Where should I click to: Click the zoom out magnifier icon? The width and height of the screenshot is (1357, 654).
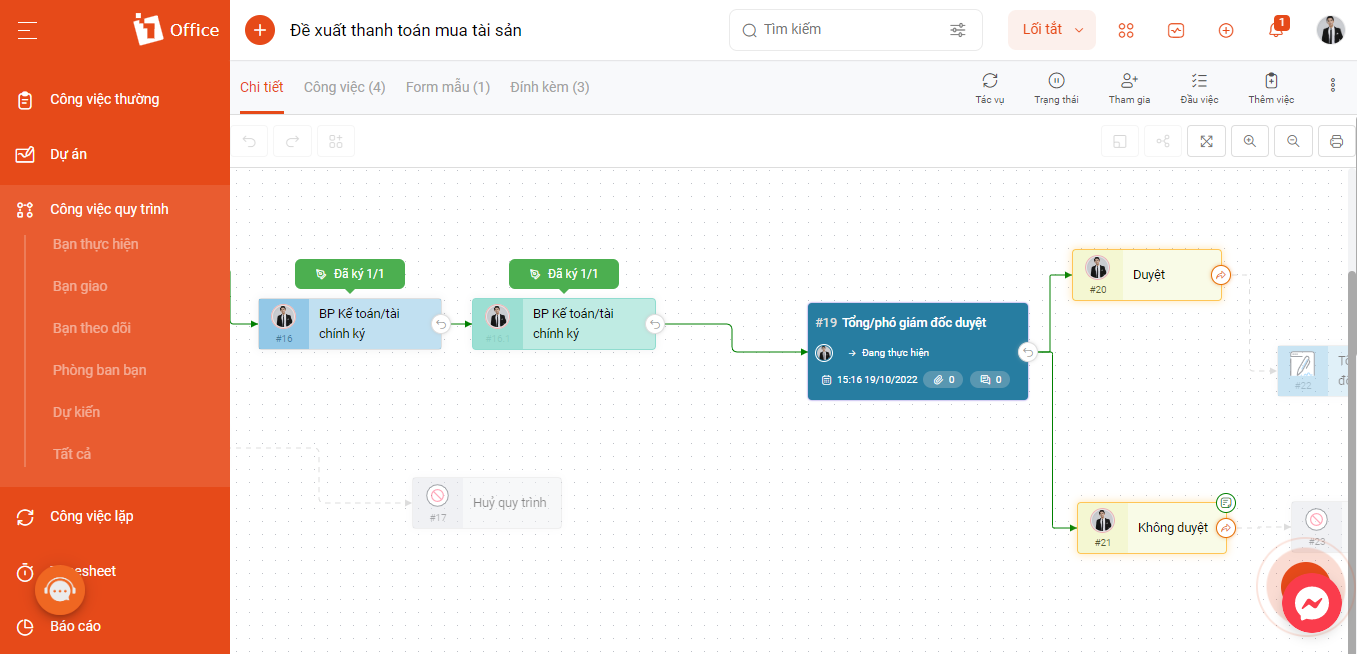1293,142
